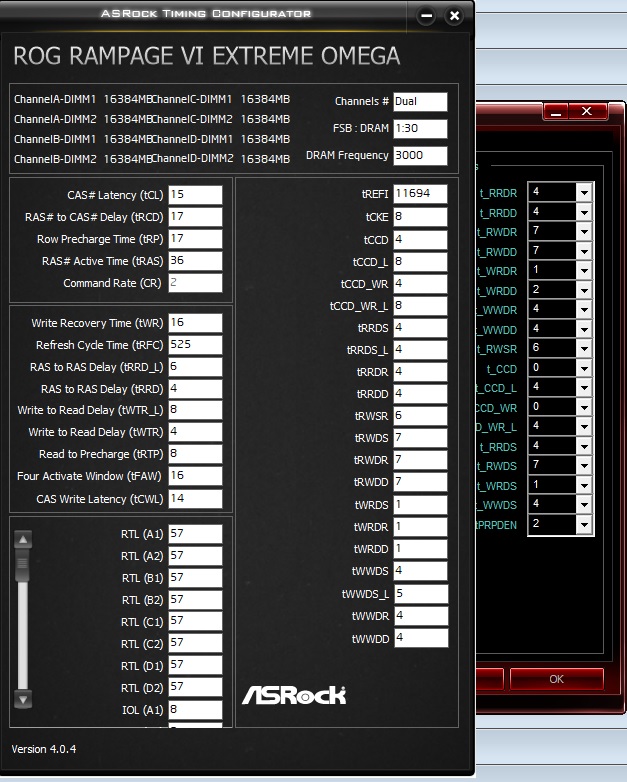The height and width of the screenshot is (782, 627).
Task: Click the RTL (A1) value field
Action: [195, 534]
